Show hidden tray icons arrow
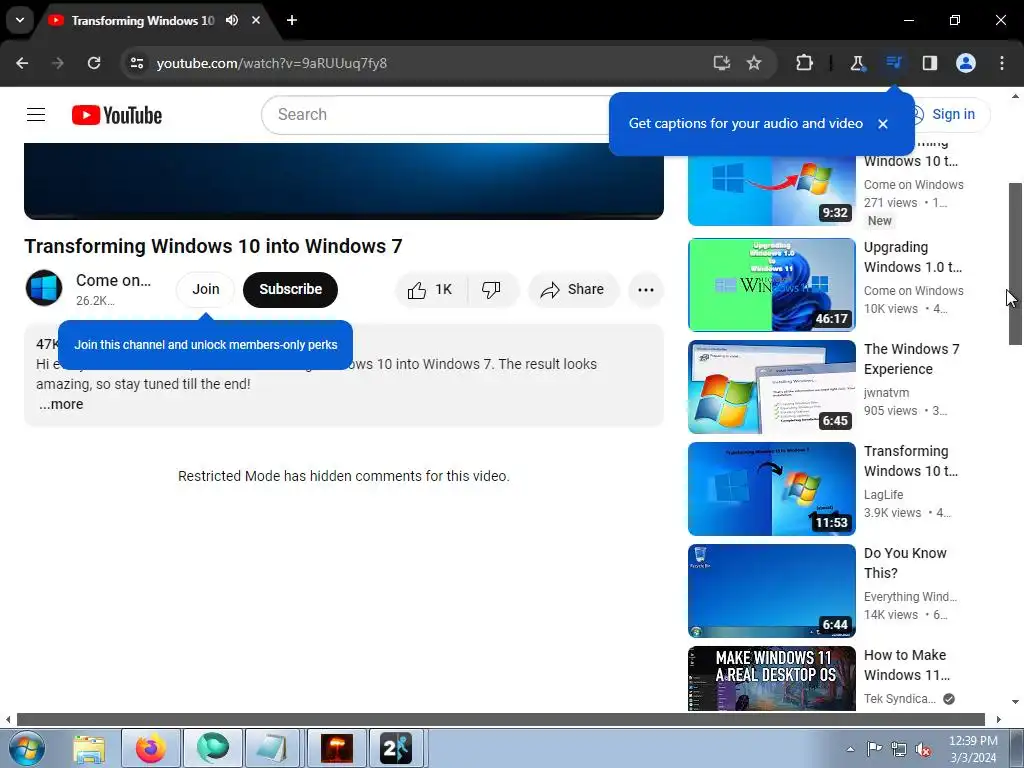 [x=850, y=749]
